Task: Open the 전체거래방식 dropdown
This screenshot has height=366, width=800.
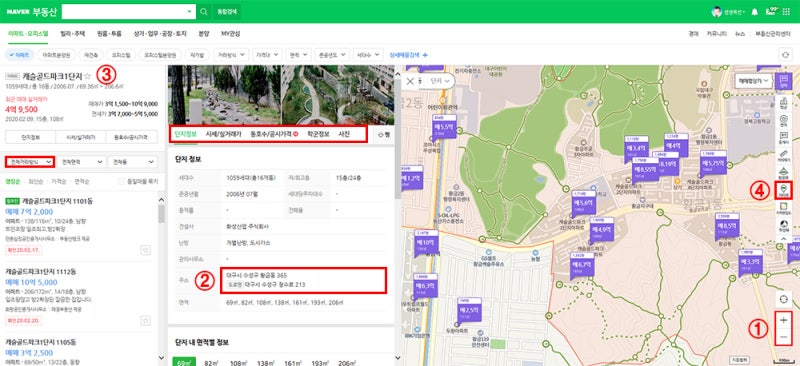Action: tap(30, 162)
